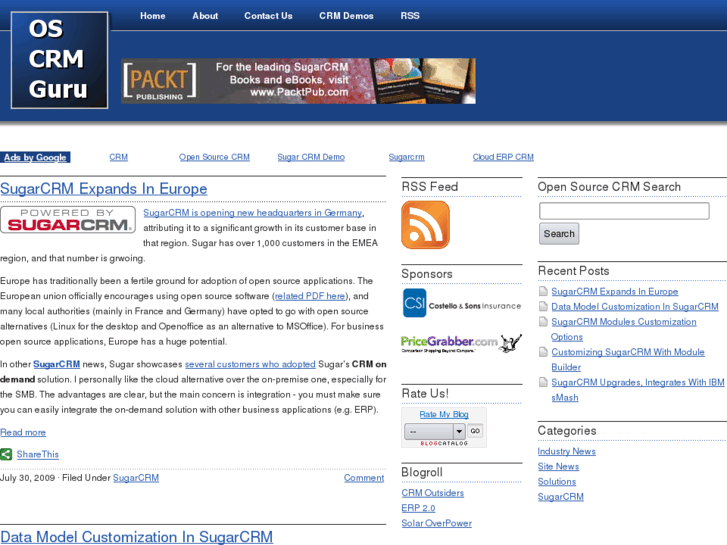The height and width of the screenshot is (545, 727).
Task: Click the orange RSS feed icon
Action: pos(425,225)
